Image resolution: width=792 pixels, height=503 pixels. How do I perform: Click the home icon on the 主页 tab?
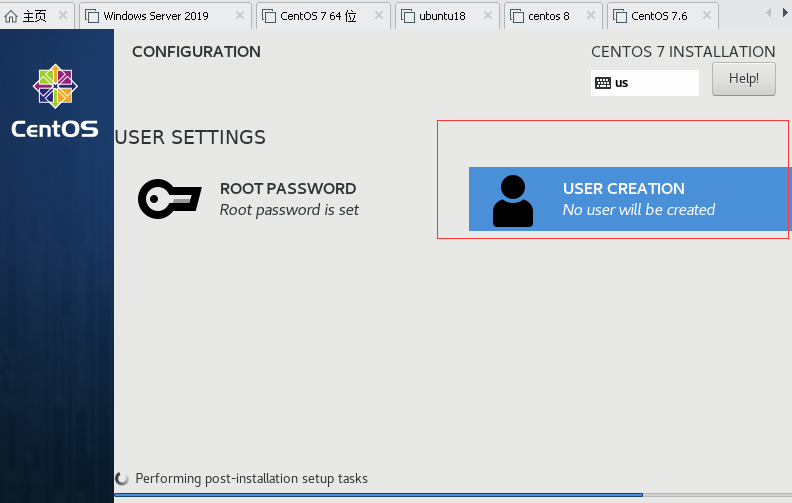pos(12,16)
